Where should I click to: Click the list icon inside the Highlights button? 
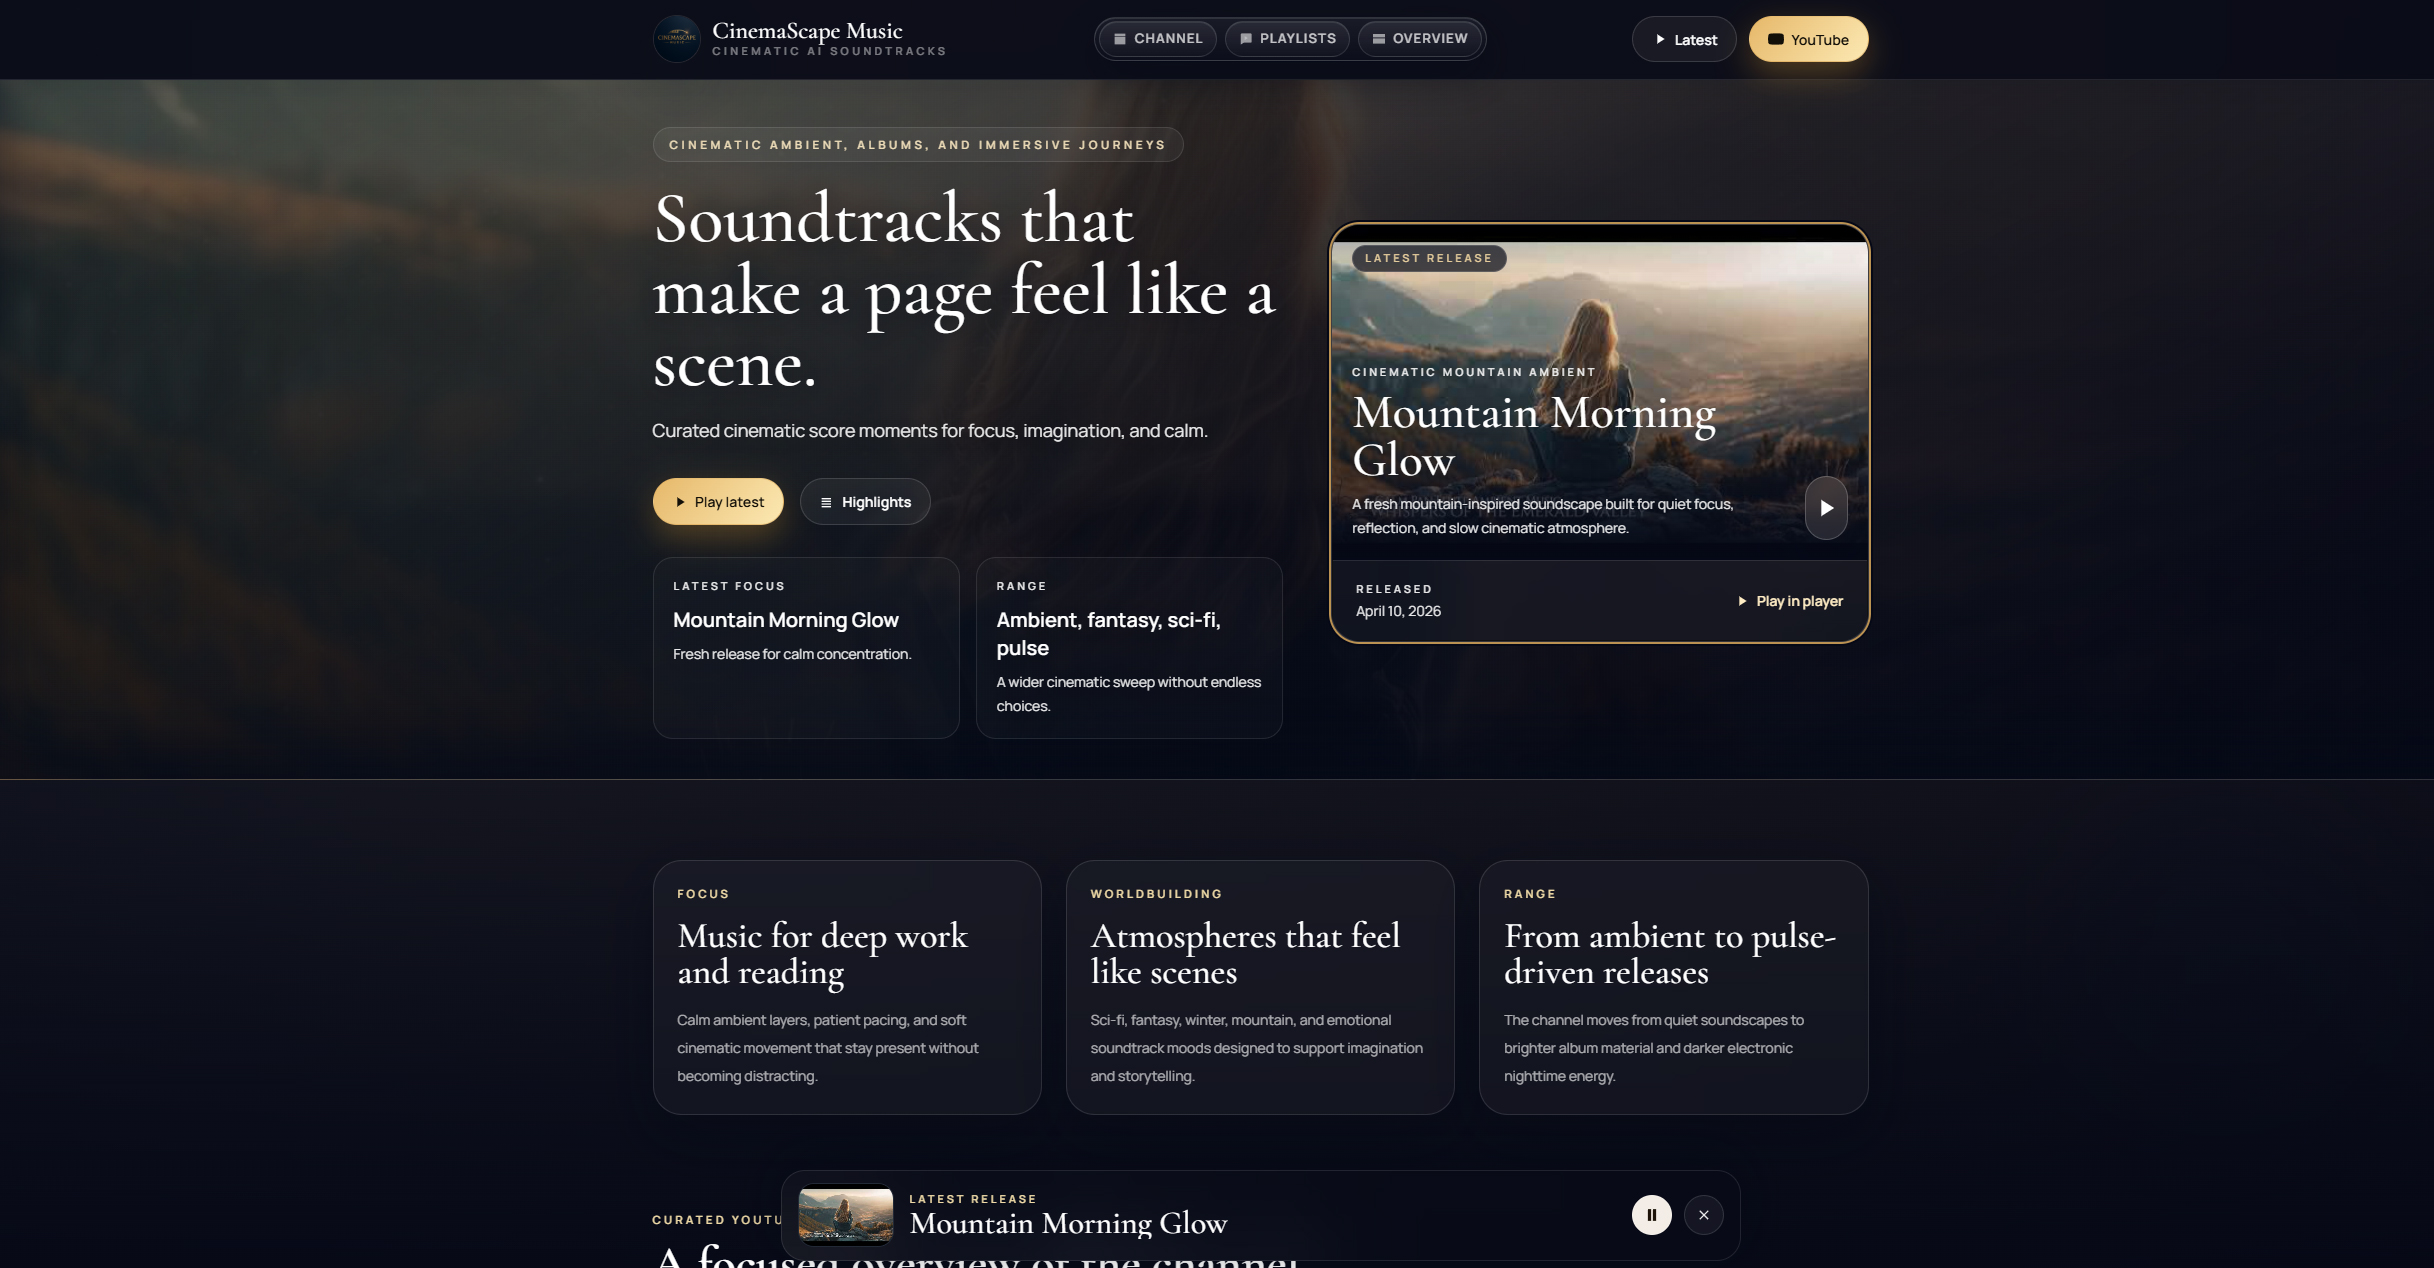(x=827, y=501)
